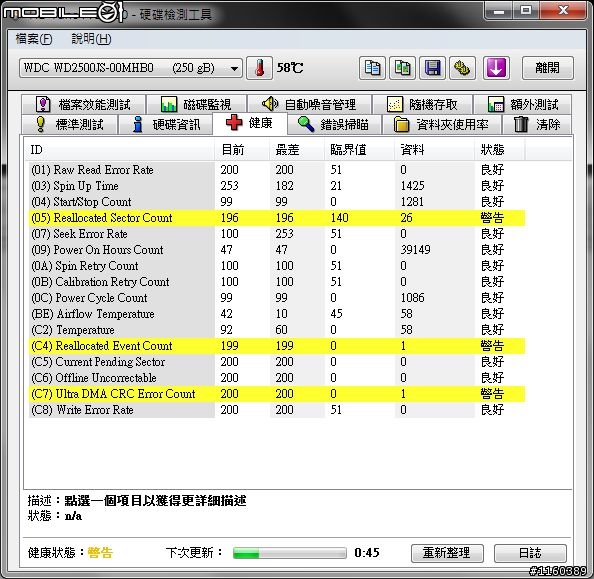Image resolution: width=594 pixels, height=579 pixels.
Task: Click the data value 1086 for Power Cycle Count
Action: tap(413, 298)
